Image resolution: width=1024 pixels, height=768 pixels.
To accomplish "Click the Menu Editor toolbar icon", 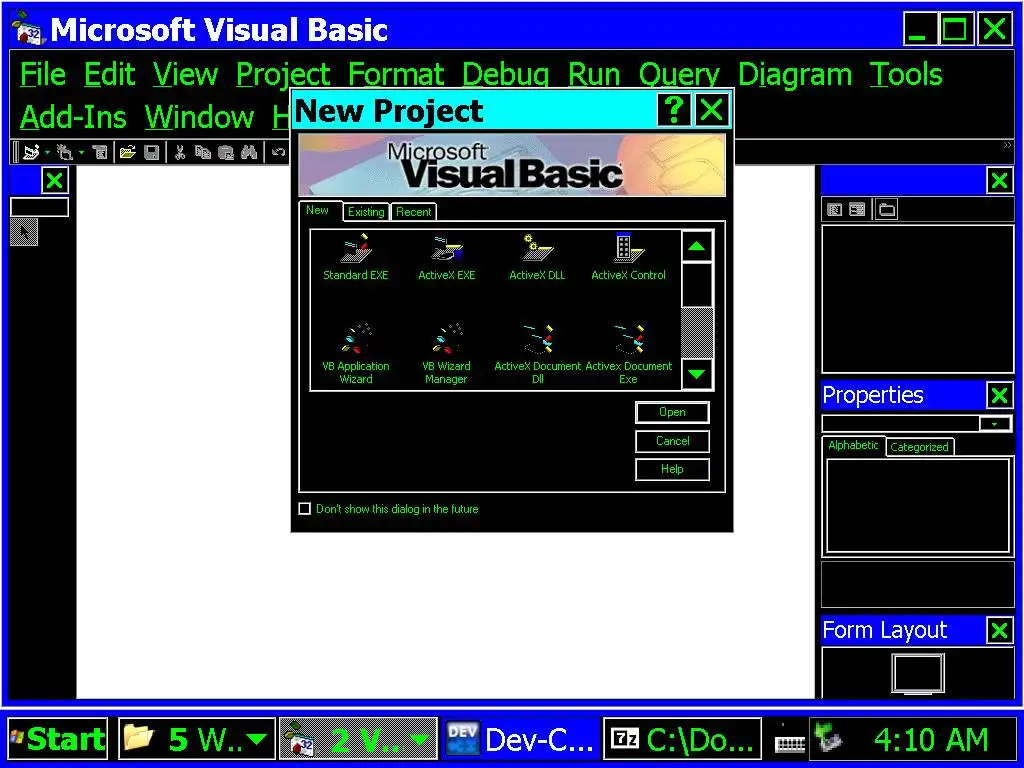I will tap(100, 153).
